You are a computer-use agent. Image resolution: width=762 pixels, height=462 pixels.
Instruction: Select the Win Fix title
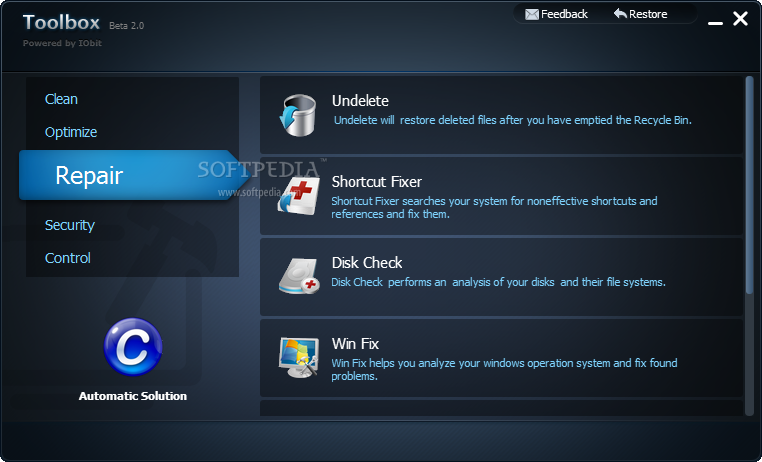pyautogui.click(x=355, y=344)
